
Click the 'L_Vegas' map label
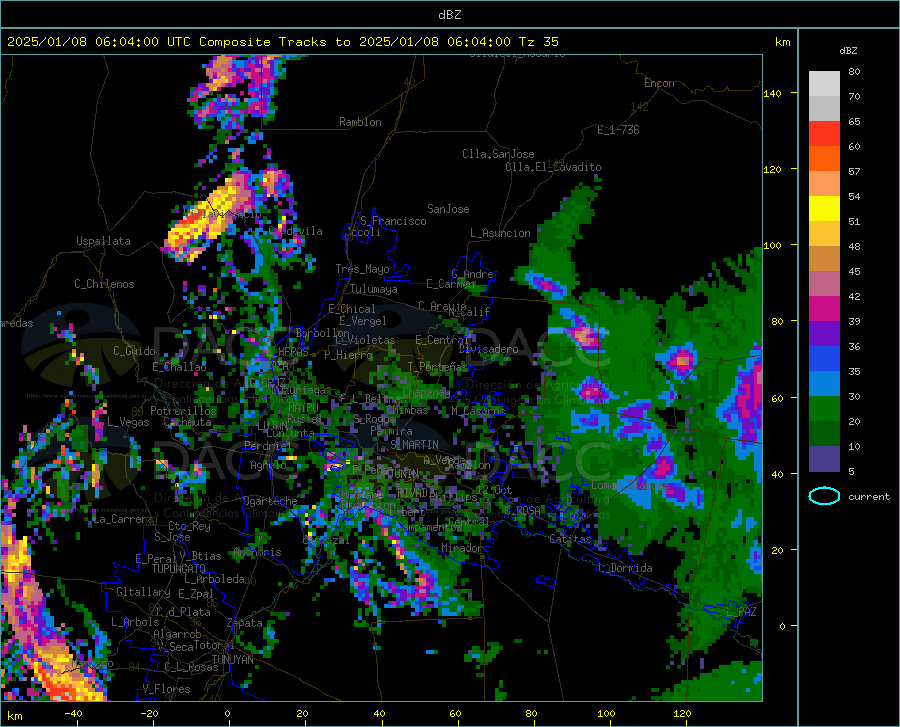click(x=128, y=422)
